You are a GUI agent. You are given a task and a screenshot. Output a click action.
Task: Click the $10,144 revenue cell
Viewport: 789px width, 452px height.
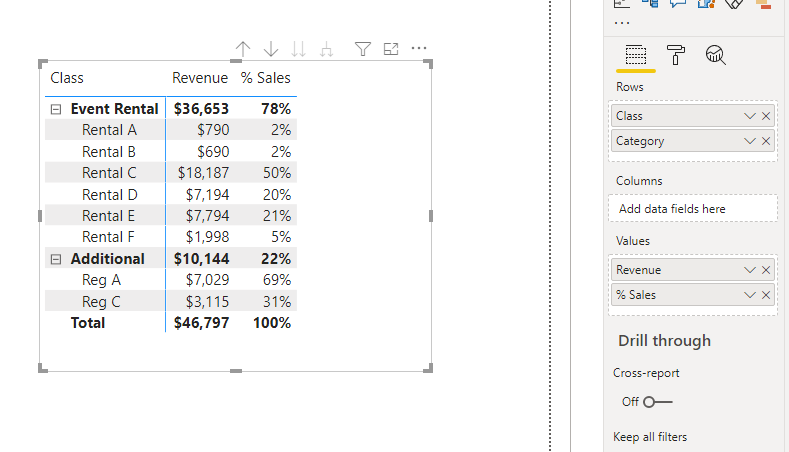point(201,259)
